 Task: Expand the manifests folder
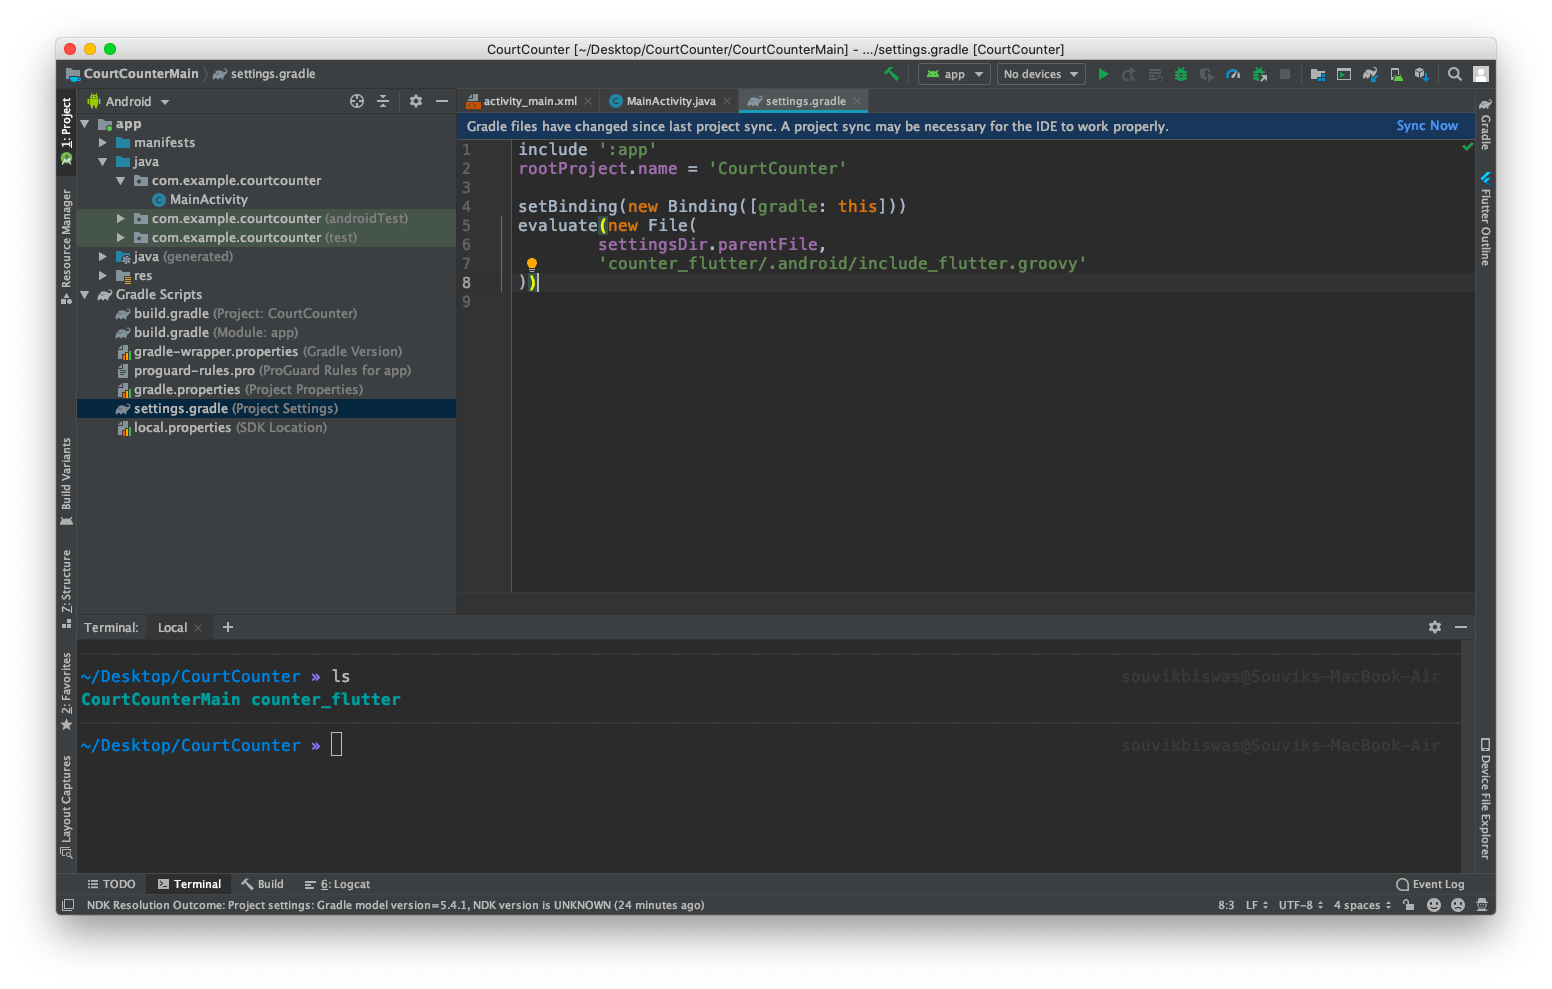pos(103,143)
